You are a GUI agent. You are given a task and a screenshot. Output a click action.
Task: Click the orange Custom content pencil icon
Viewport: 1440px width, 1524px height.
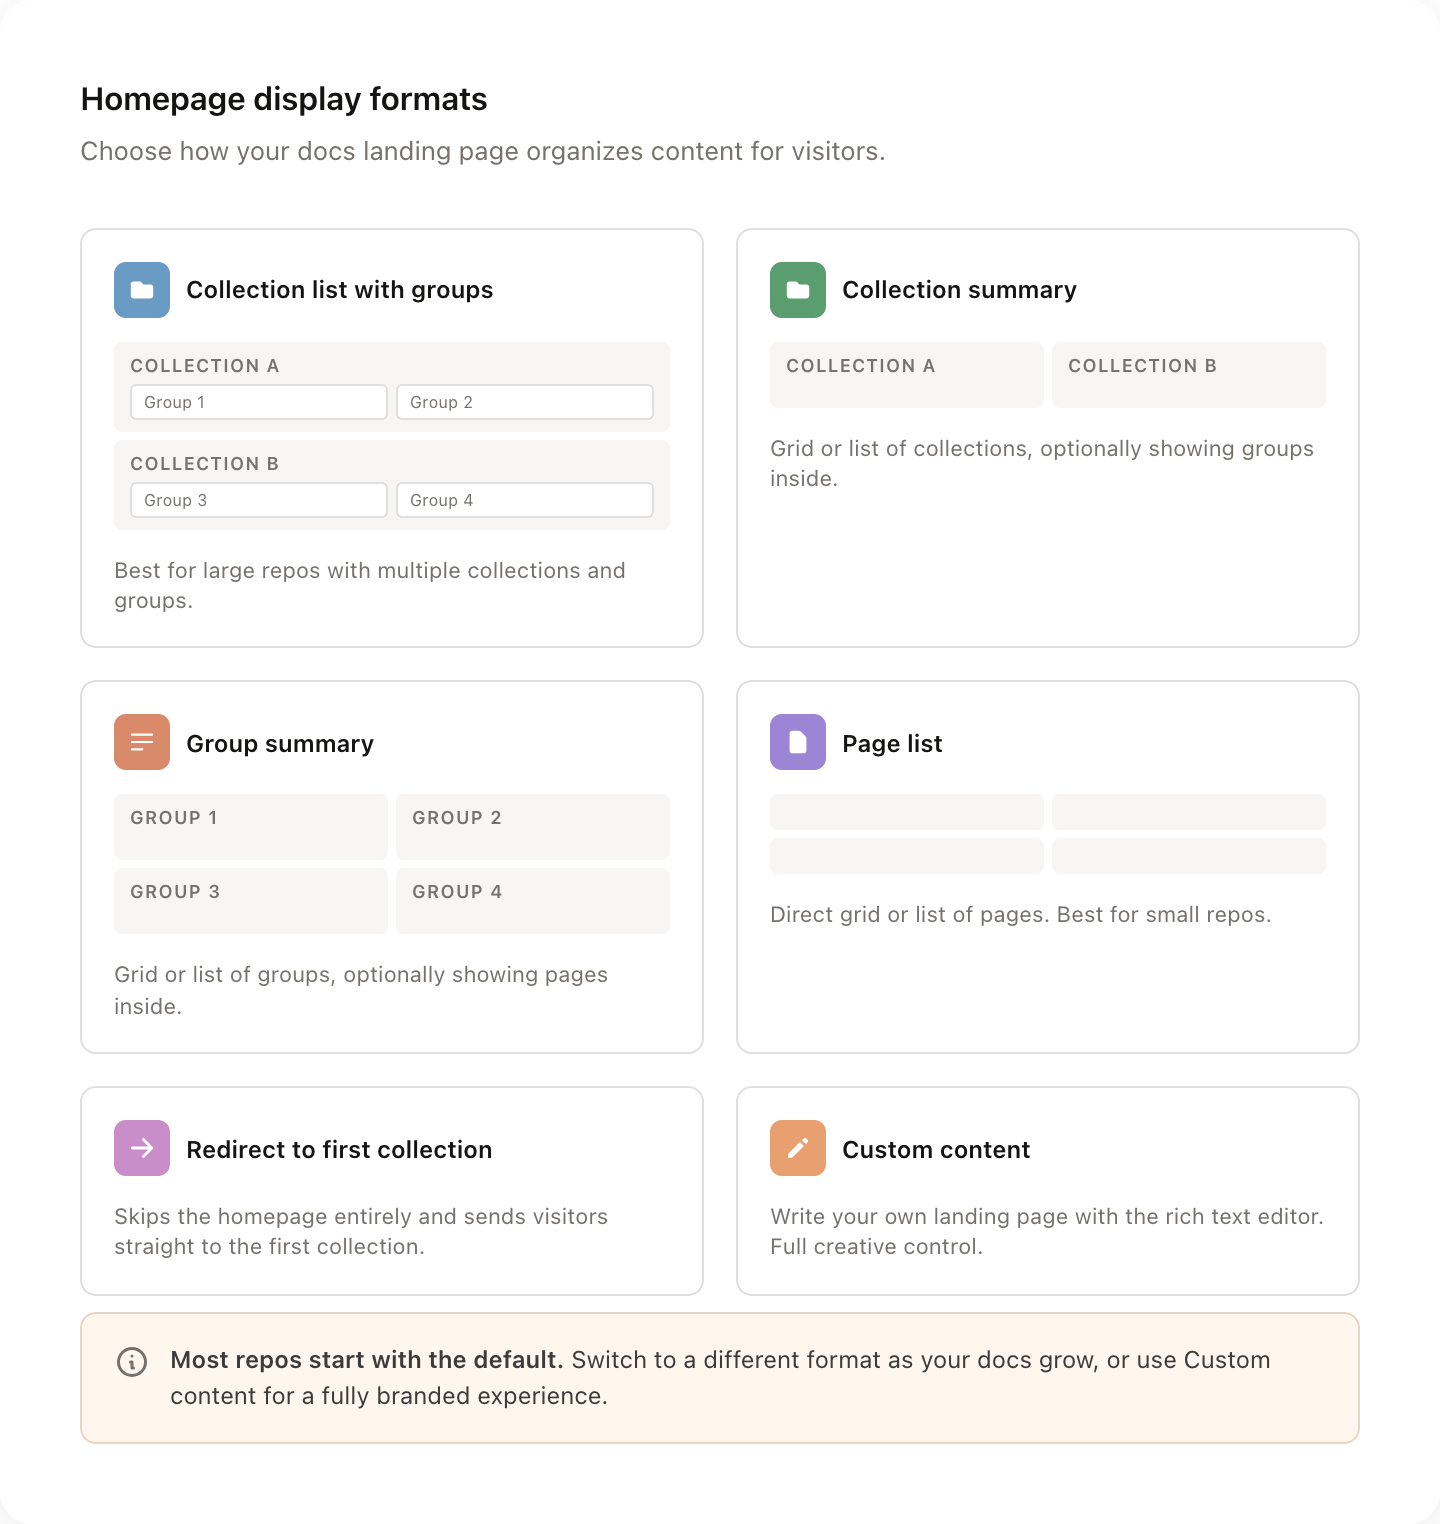point(797,1148)
